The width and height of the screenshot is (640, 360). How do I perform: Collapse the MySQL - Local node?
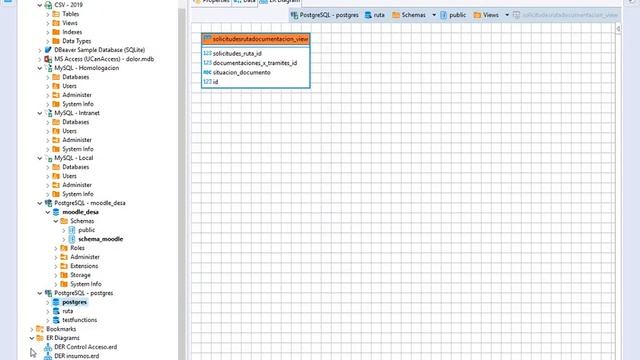coord(40,158)
